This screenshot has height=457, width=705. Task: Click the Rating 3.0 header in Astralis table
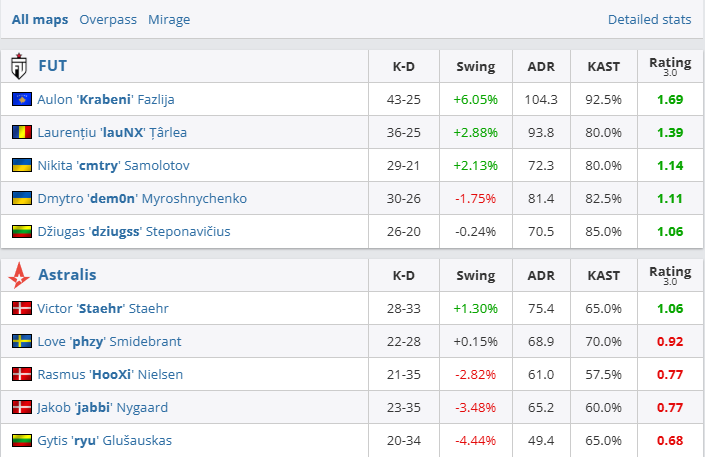point(669,274)
